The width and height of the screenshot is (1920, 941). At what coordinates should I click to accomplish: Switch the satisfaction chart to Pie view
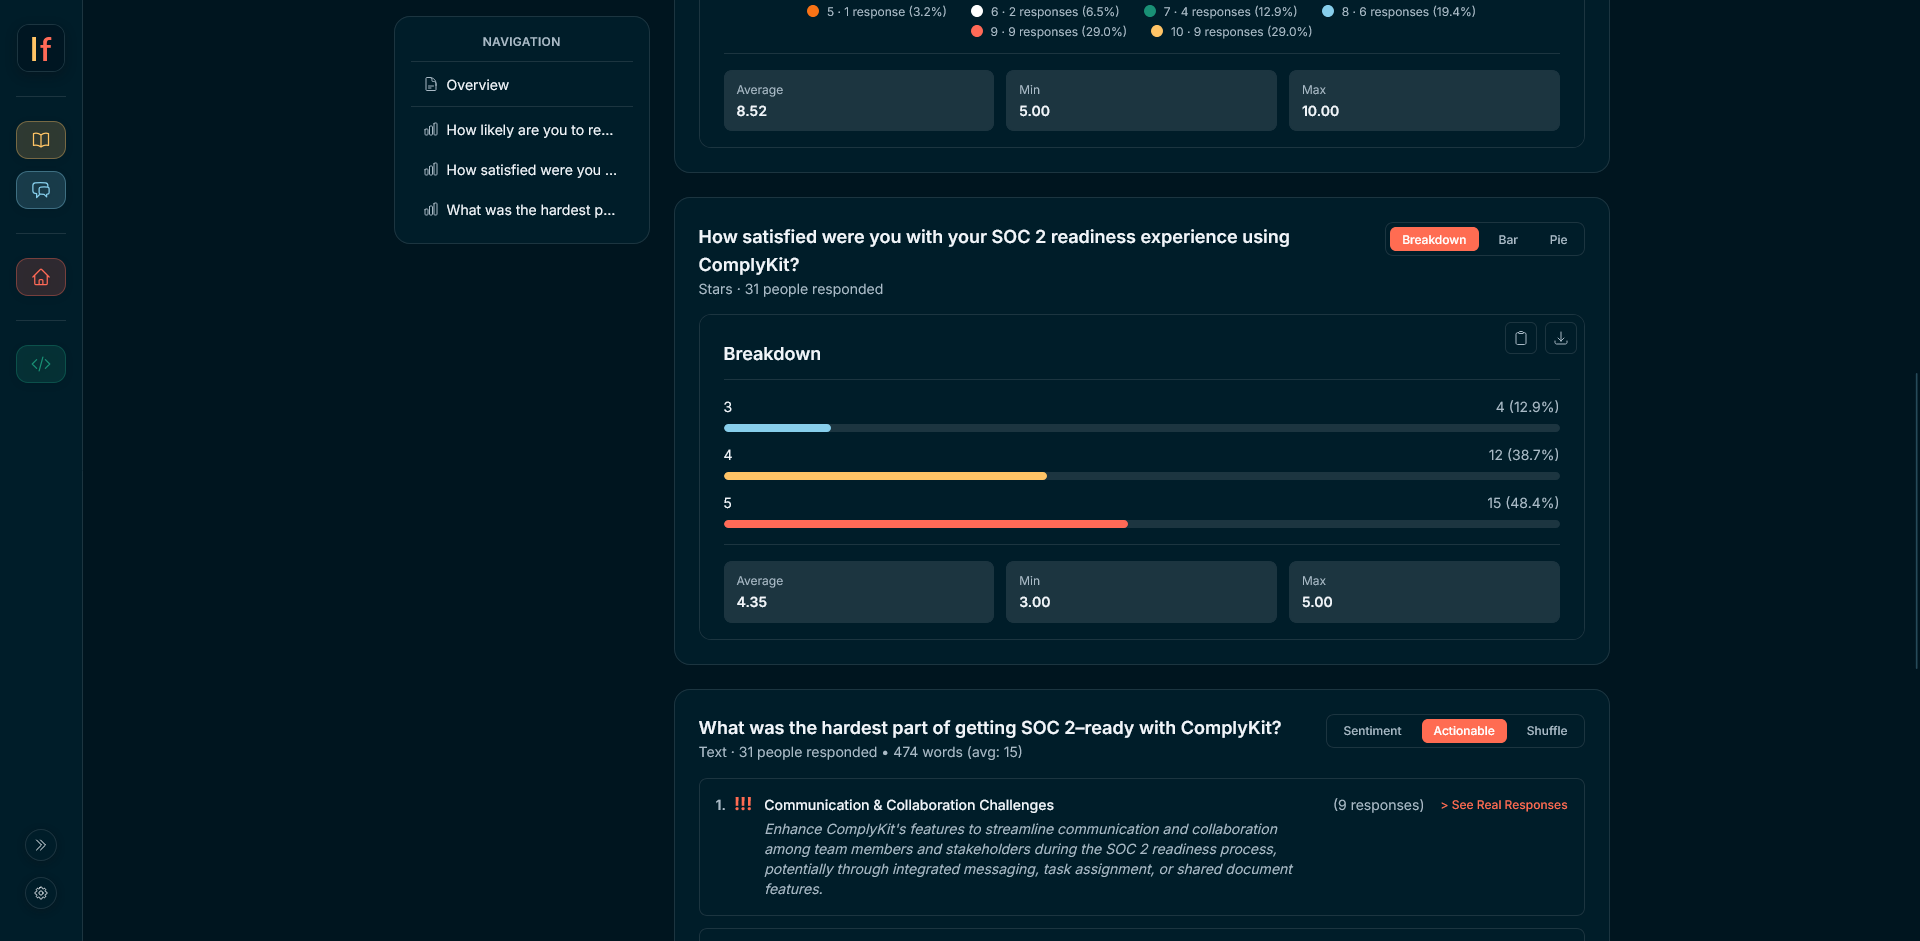click(1557, 239)
